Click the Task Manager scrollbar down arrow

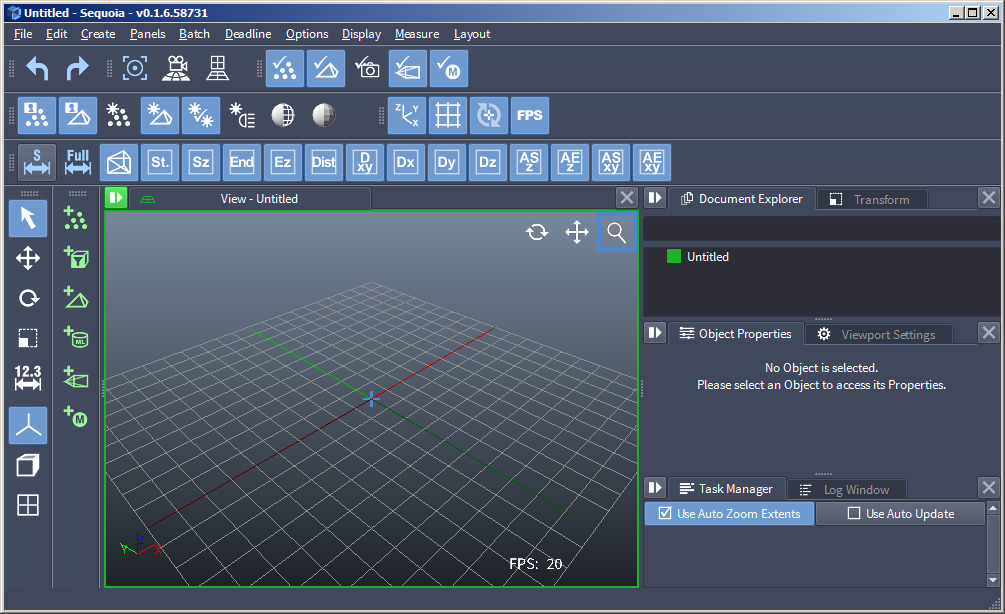(993, 580)
